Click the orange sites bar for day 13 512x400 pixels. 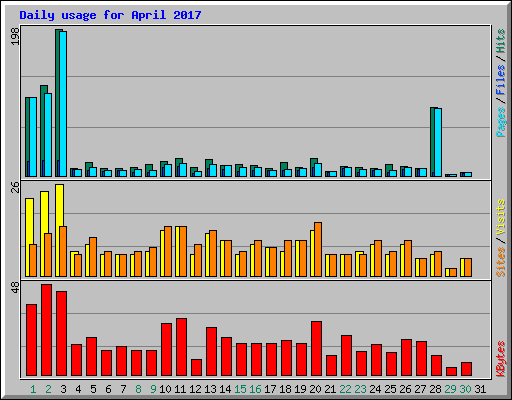coord(213,254)
